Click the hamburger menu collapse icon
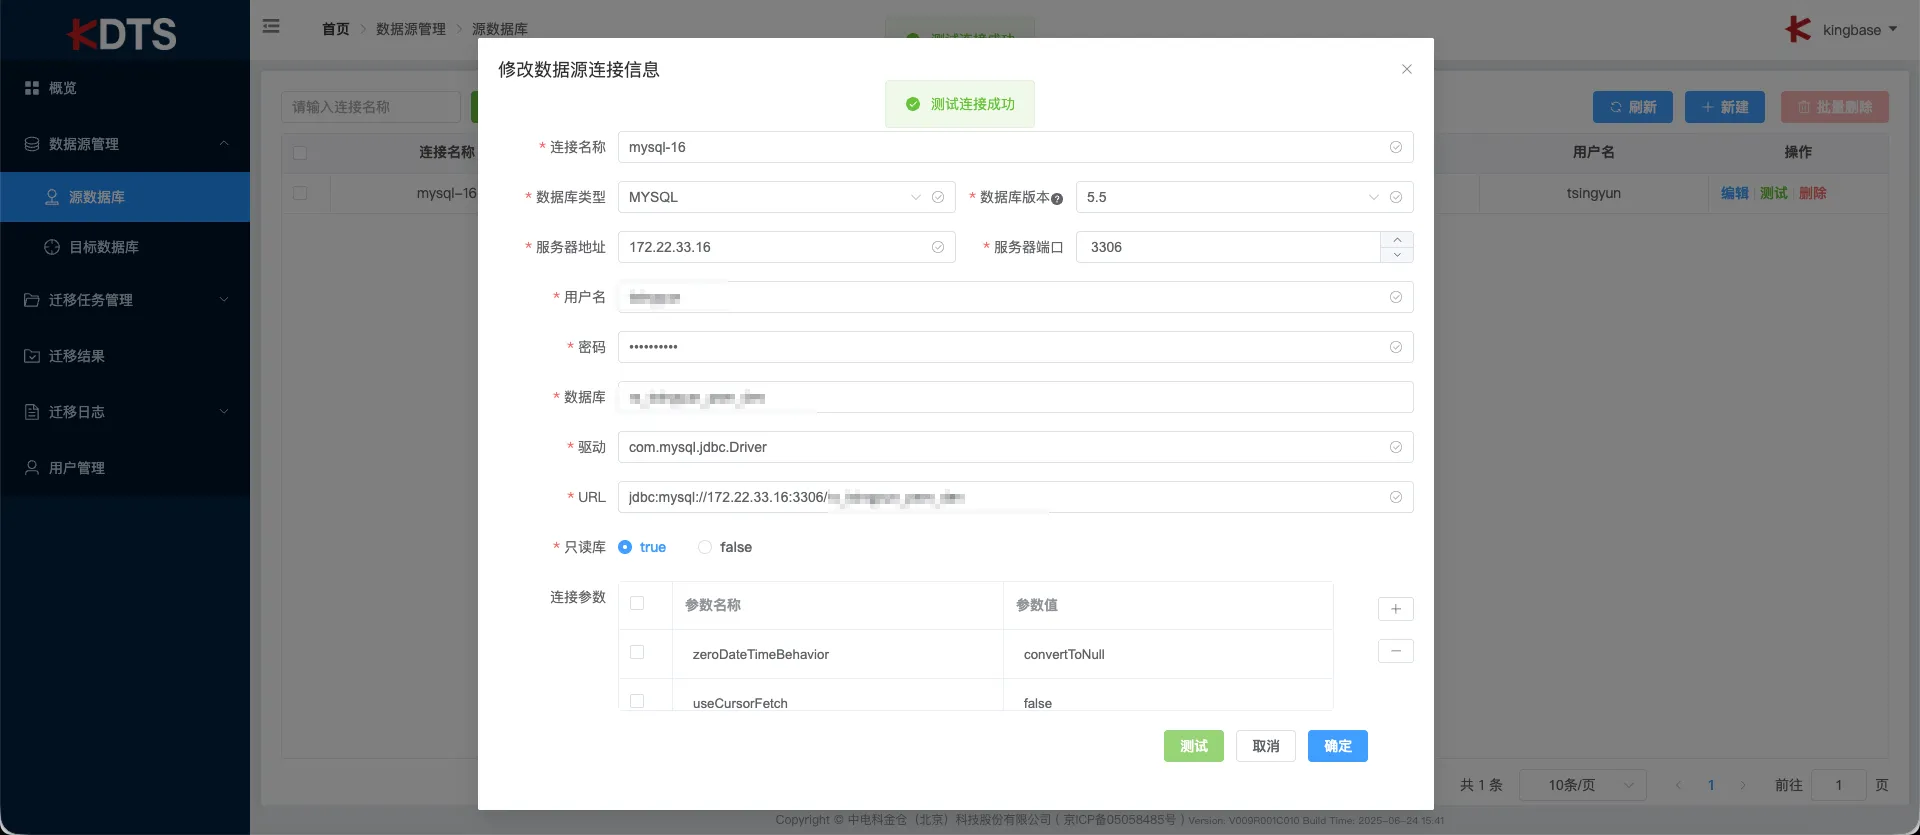 [x=271, y=26]
